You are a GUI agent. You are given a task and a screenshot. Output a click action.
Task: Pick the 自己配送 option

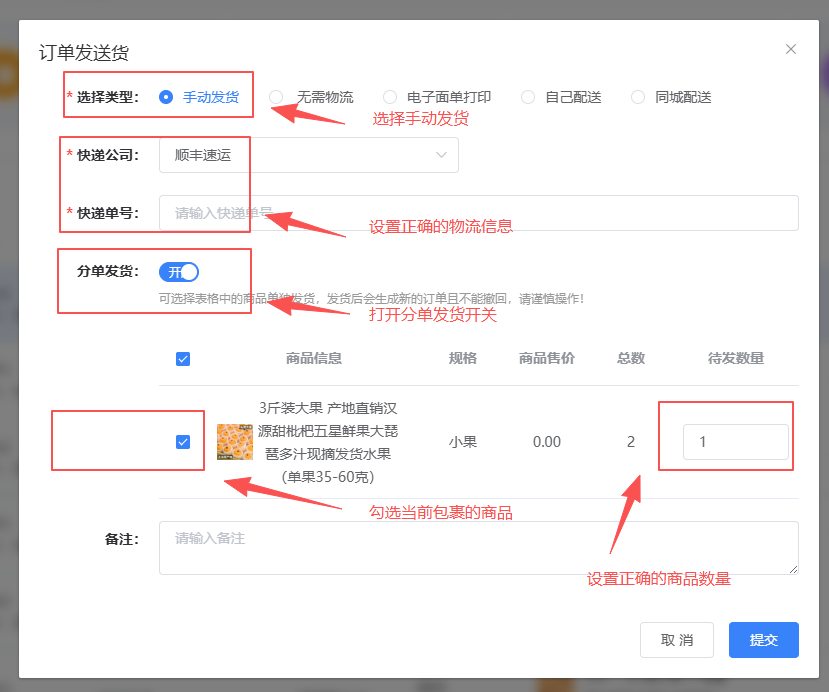coord(528,97)
